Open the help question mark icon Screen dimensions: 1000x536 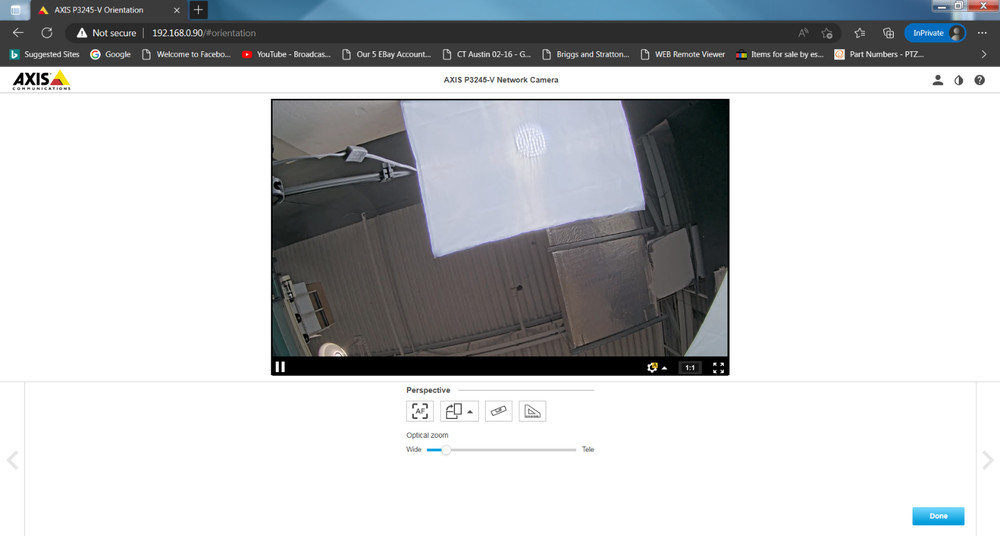tap(980, 80)
